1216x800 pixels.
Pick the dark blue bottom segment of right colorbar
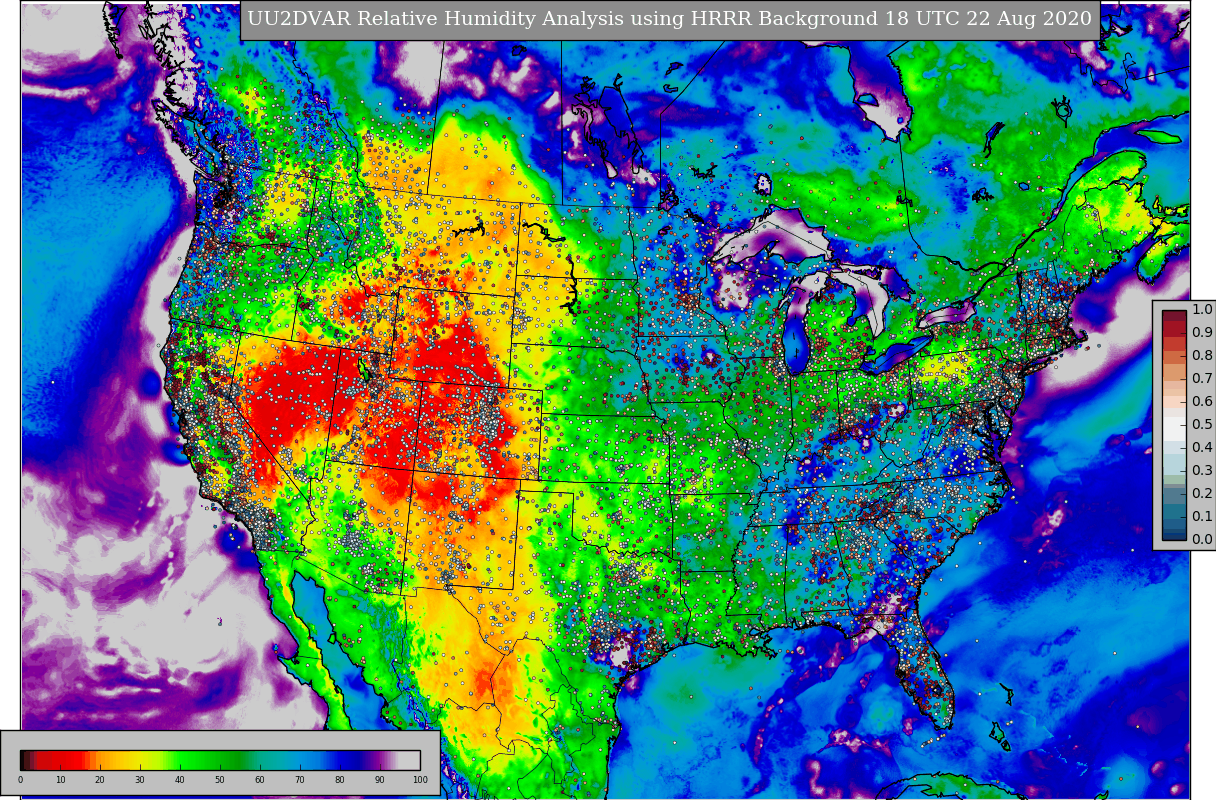pyautogui.click(x=1174, y=534)
